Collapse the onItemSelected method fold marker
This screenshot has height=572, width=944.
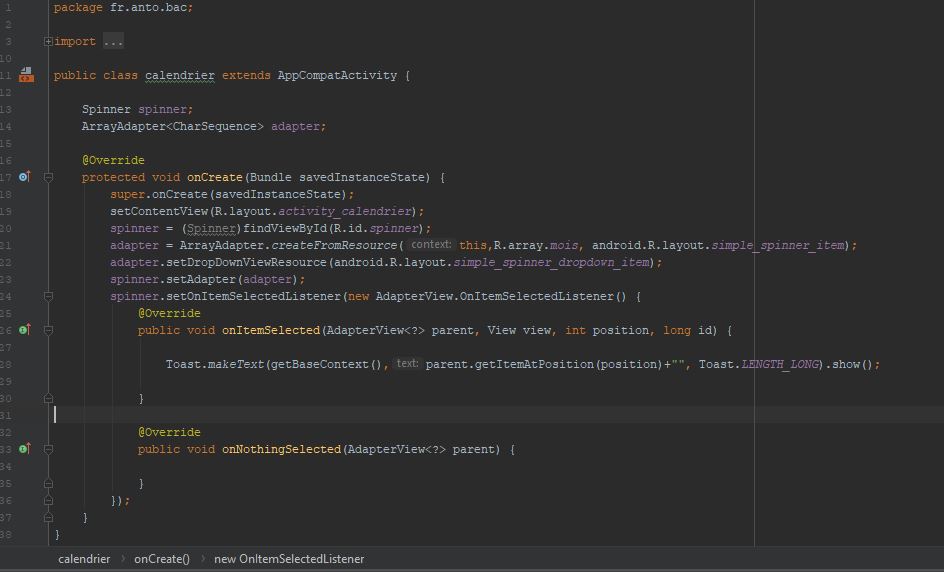tap(48, 331)
